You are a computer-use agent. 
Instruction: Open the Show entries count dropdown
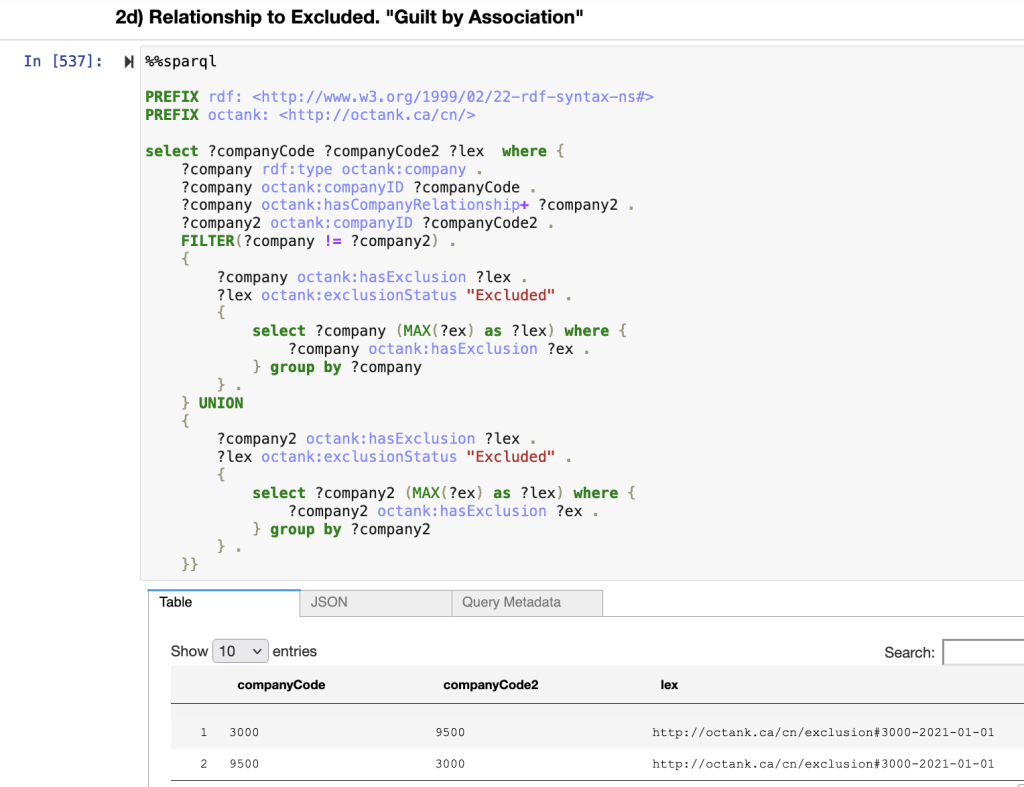(x=240, y=651)
